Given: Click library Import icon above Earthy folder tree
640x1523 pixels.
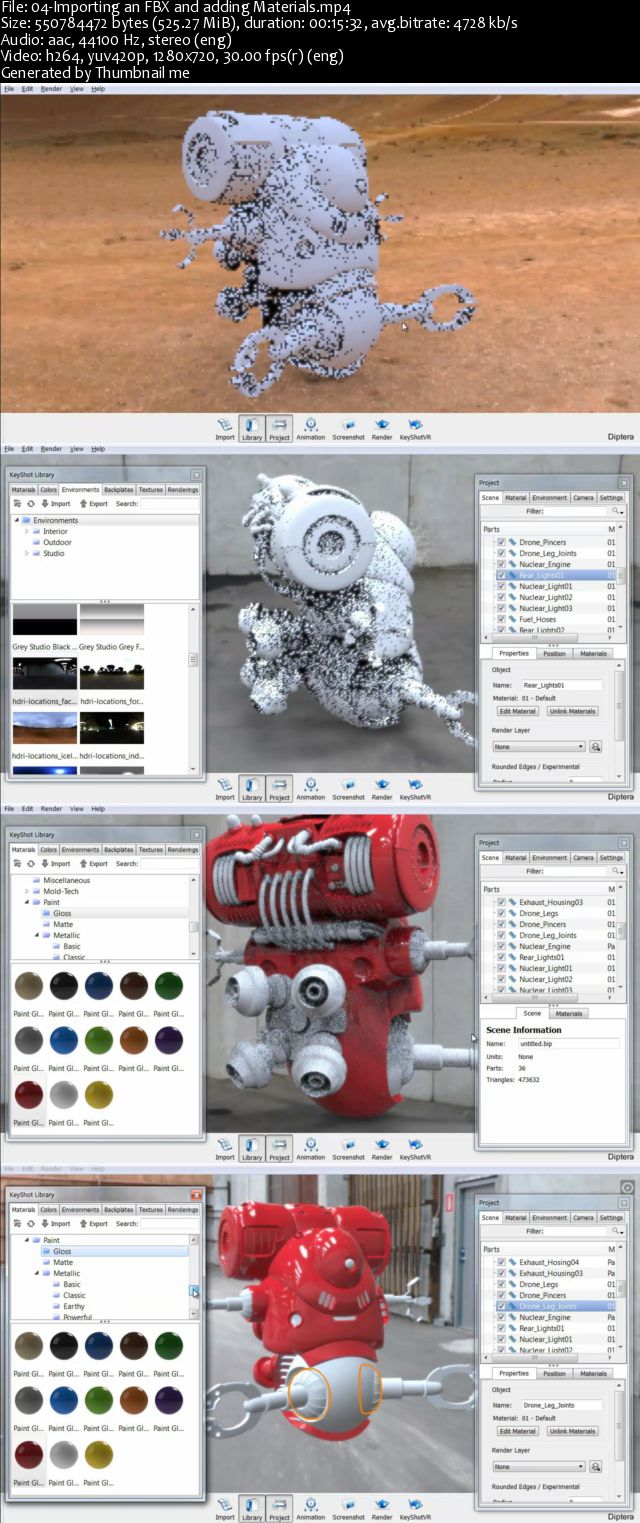Looking at the screenshot, I should tap(55, 1224).
